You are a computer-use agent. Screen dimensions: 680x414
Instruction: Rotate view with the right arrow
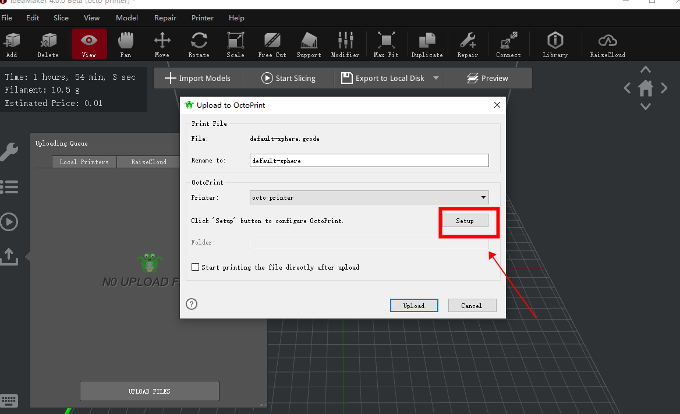[x=664, y=88]
